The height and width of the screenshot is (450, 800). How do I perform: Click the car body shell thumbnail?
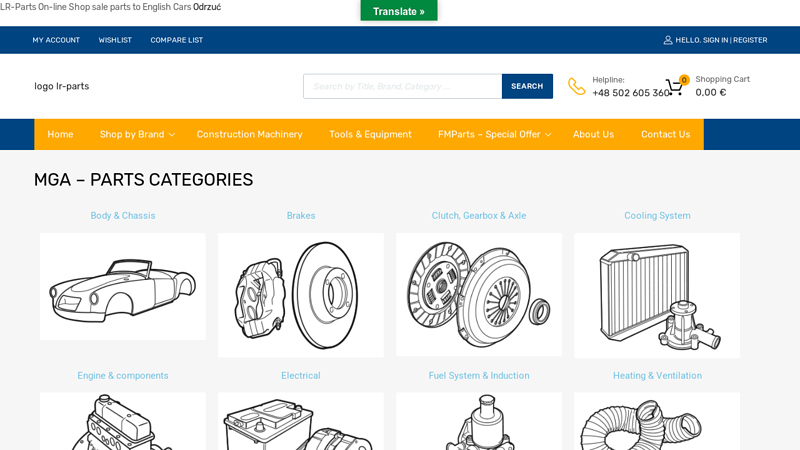coord(122,287)
